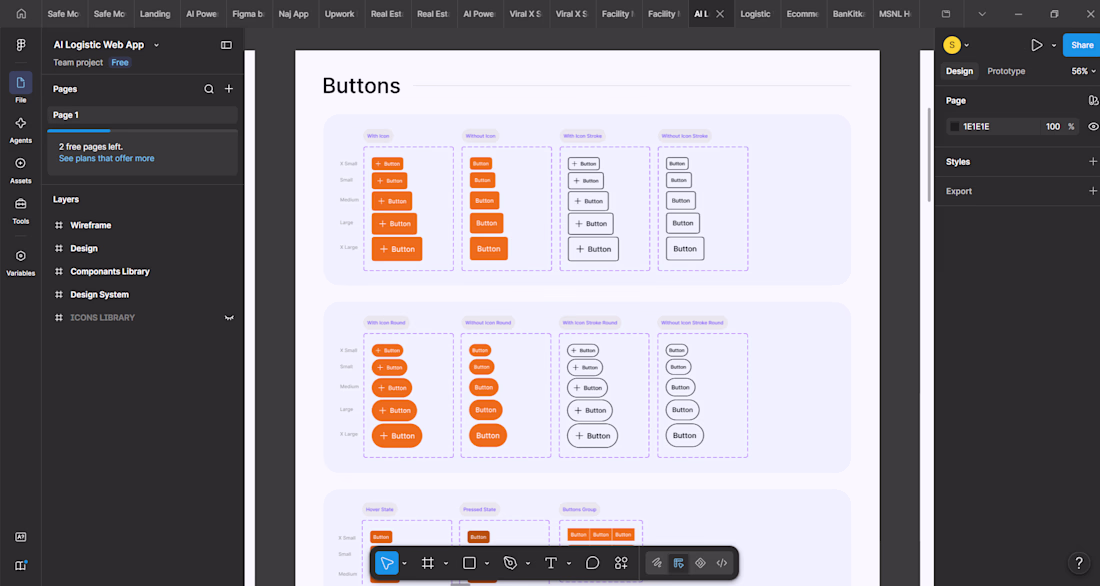Go to the home tab icon

(21, 13)
